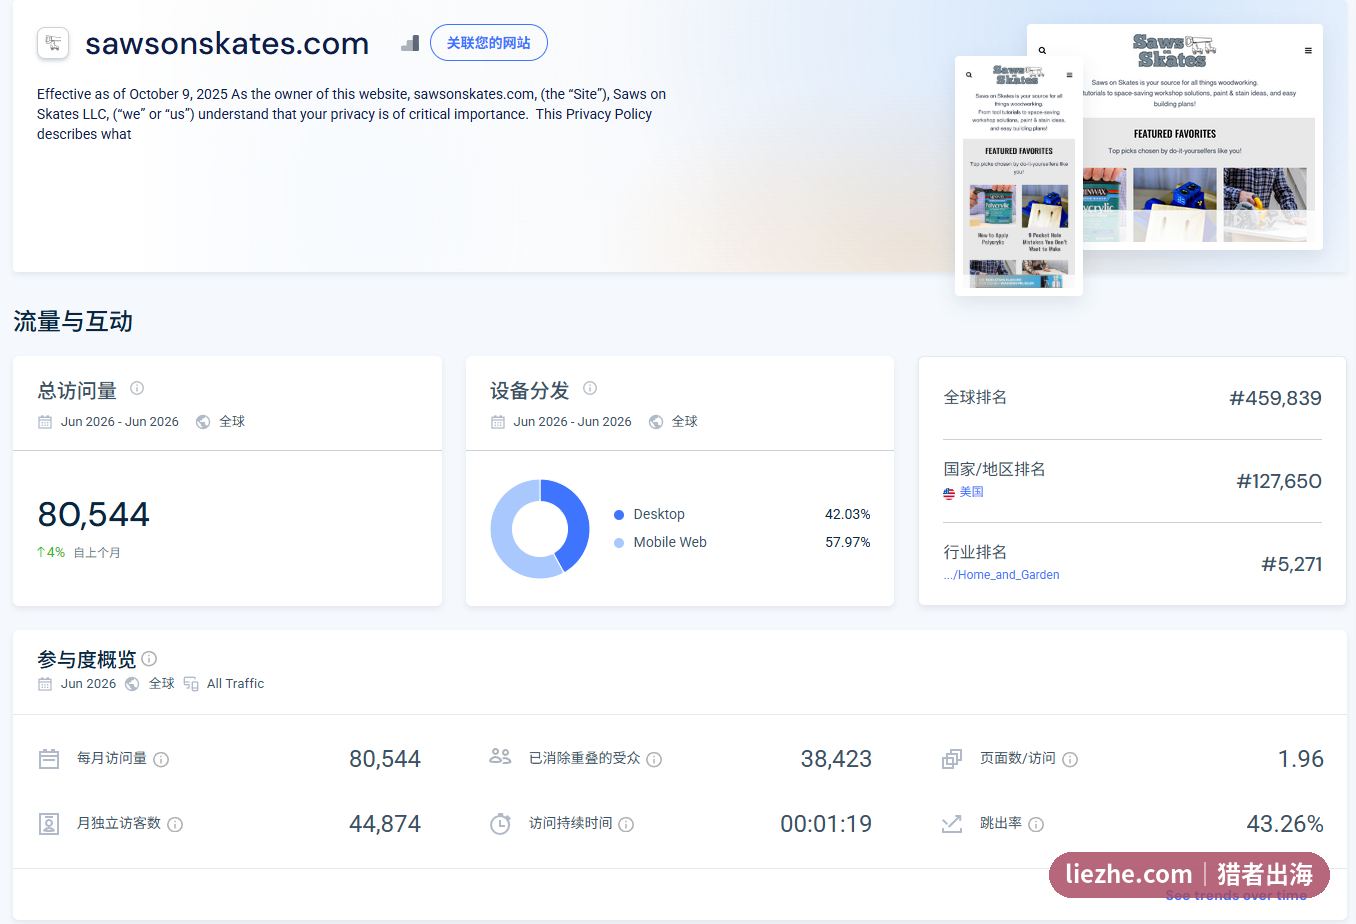Image resolution: width=1356 pixels, height=924 pixels.
Task: Click the Mobile Web share 57.97%
Action: (847, 542)
